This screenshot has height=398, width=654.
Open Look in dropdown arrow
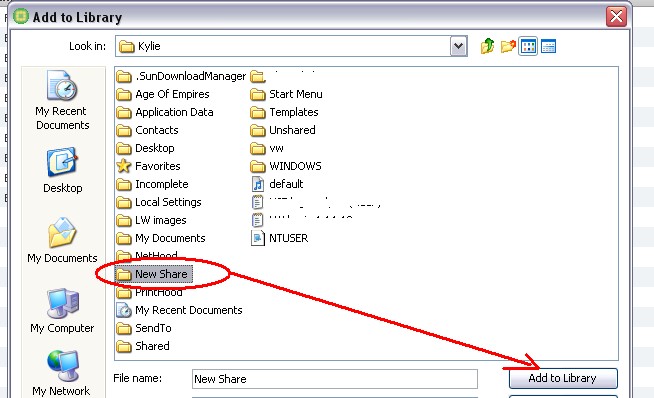(x=458, y=46)
